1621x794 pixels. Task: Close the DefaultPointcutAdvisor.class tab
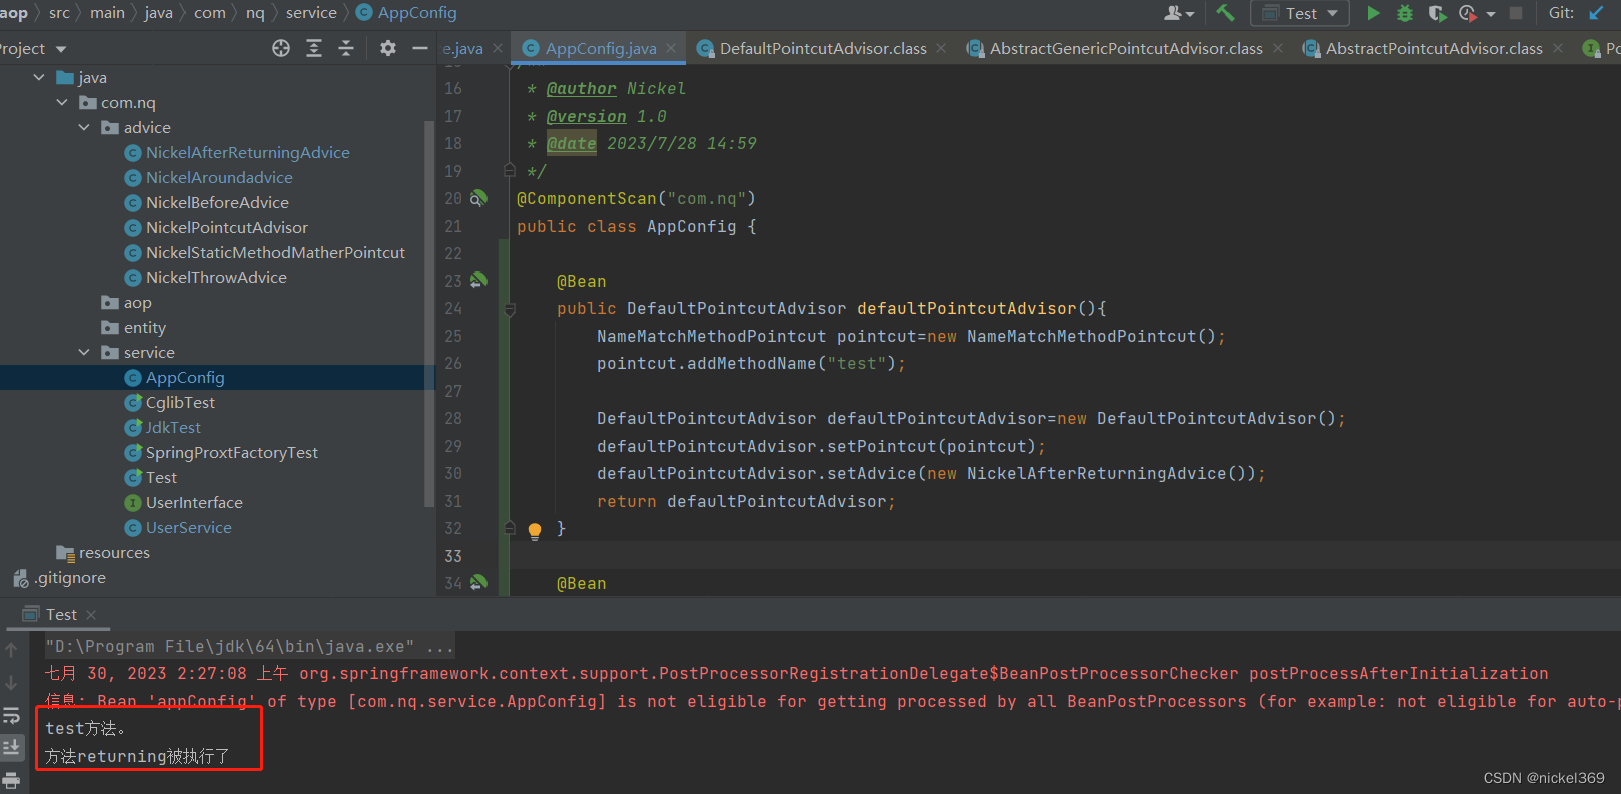click(x=941, y=48)
